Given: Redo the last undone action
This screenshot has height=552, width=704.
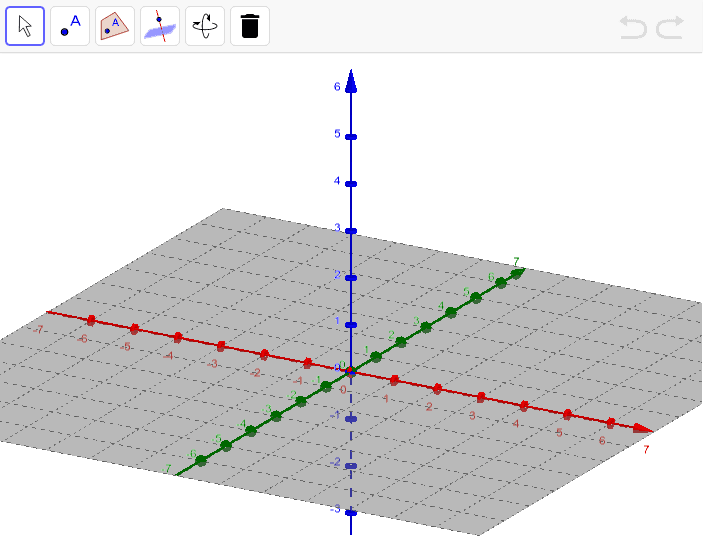Looking at the screenshot, I should [670, 27].
